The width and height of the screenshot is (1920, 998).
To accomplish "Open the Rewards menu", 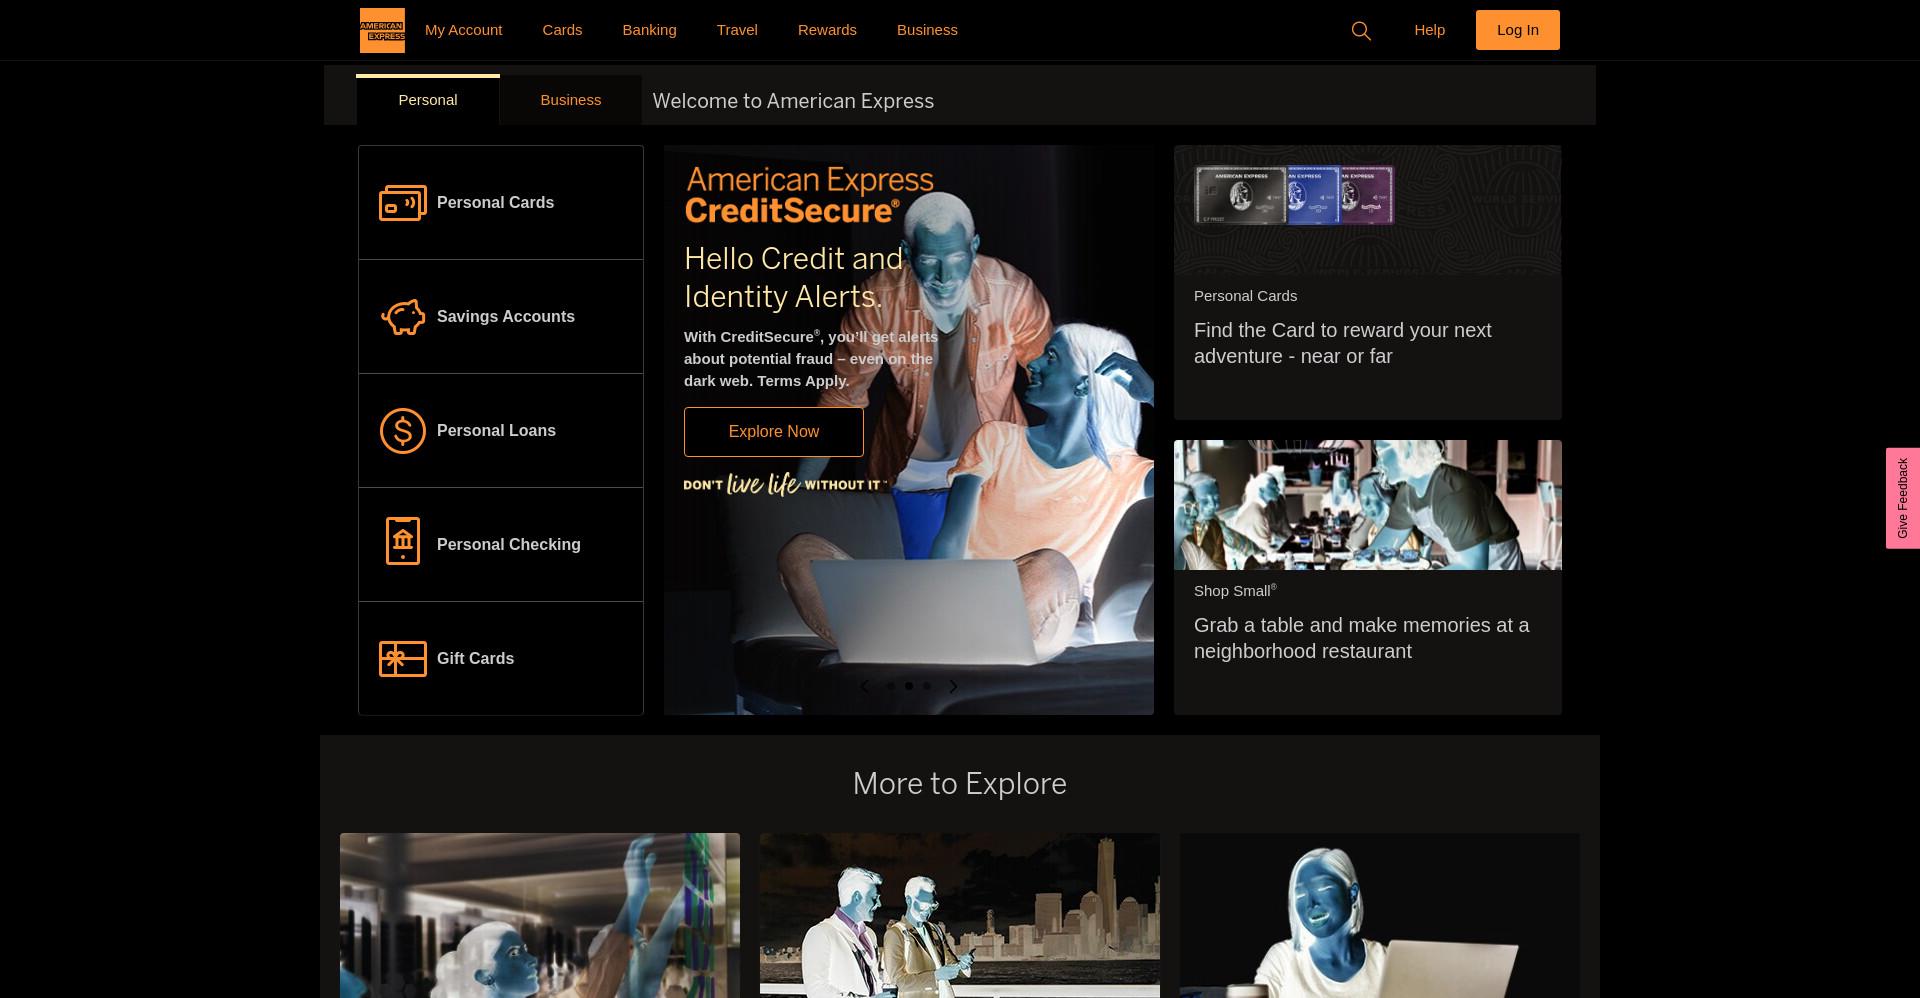I will [827, 30].
